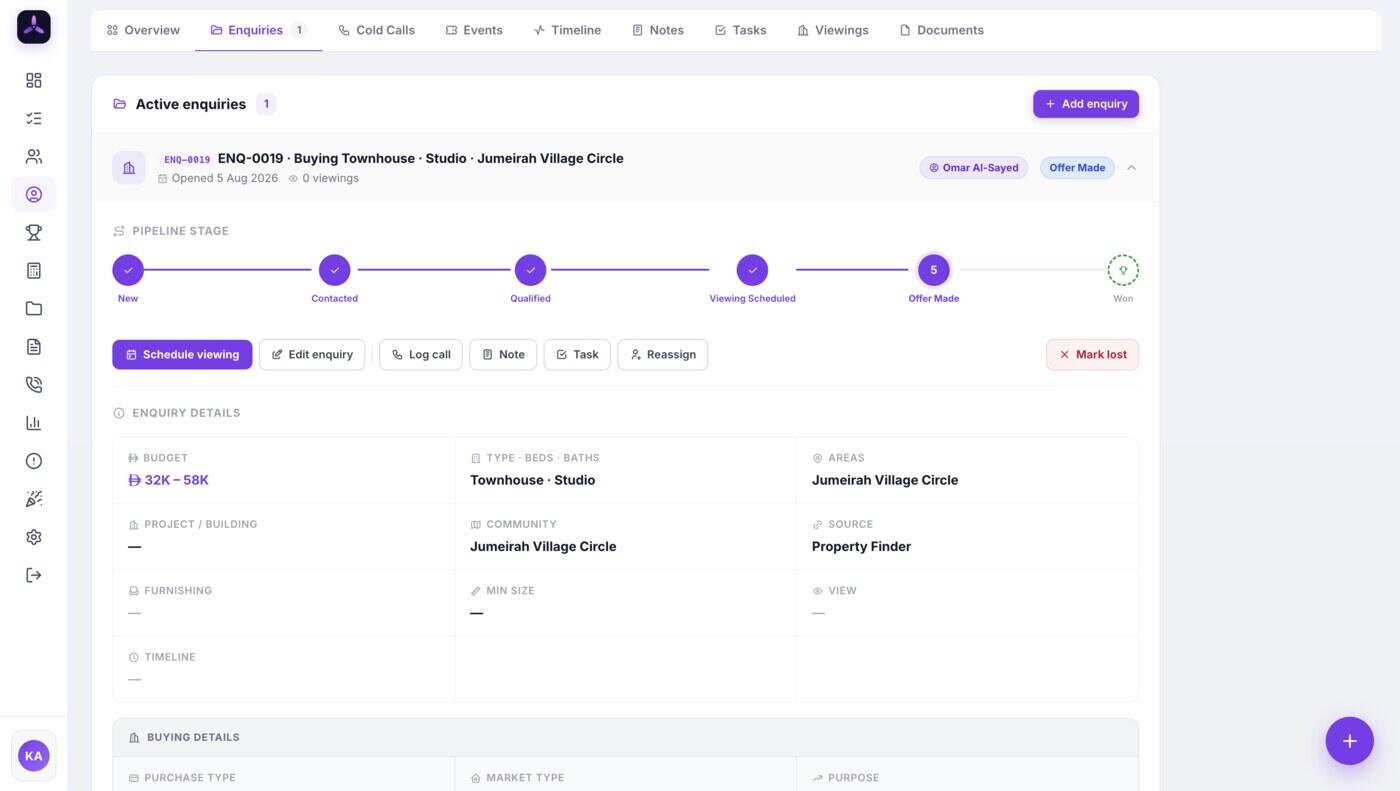The image size is (1400, 791).
Task: Open the bar chart reports sidebar icon
Action: point(34,422)
